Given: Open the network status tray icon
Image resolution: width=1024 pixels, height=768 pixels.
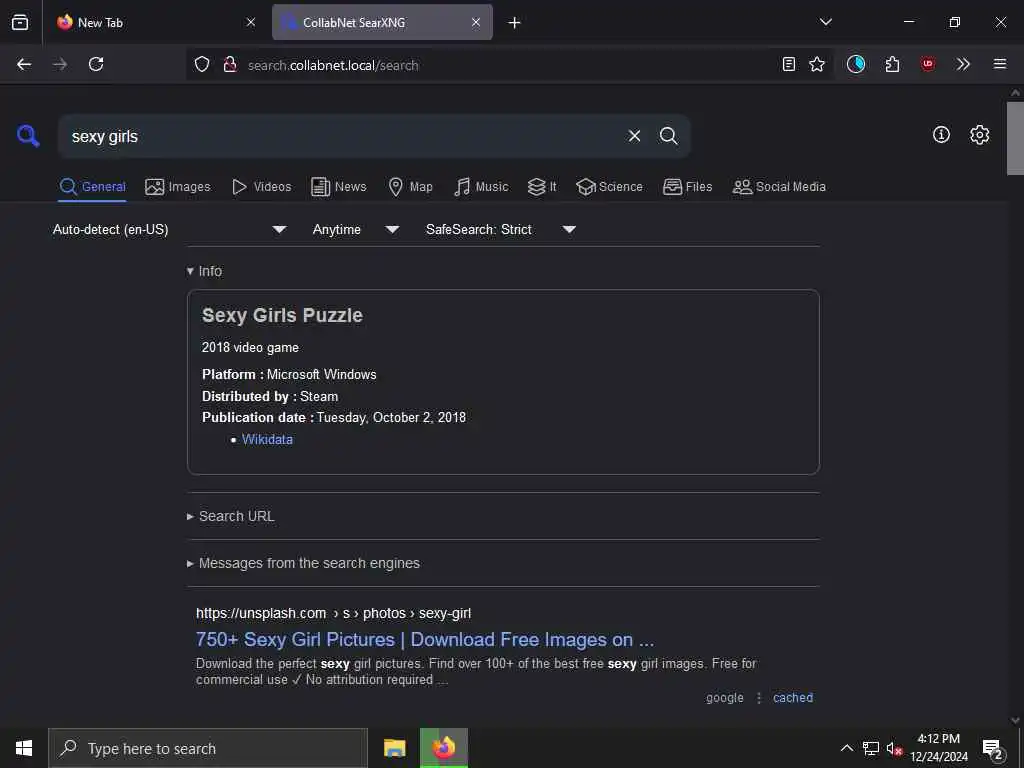Looking at the screenshot, I should coord(871,748).
